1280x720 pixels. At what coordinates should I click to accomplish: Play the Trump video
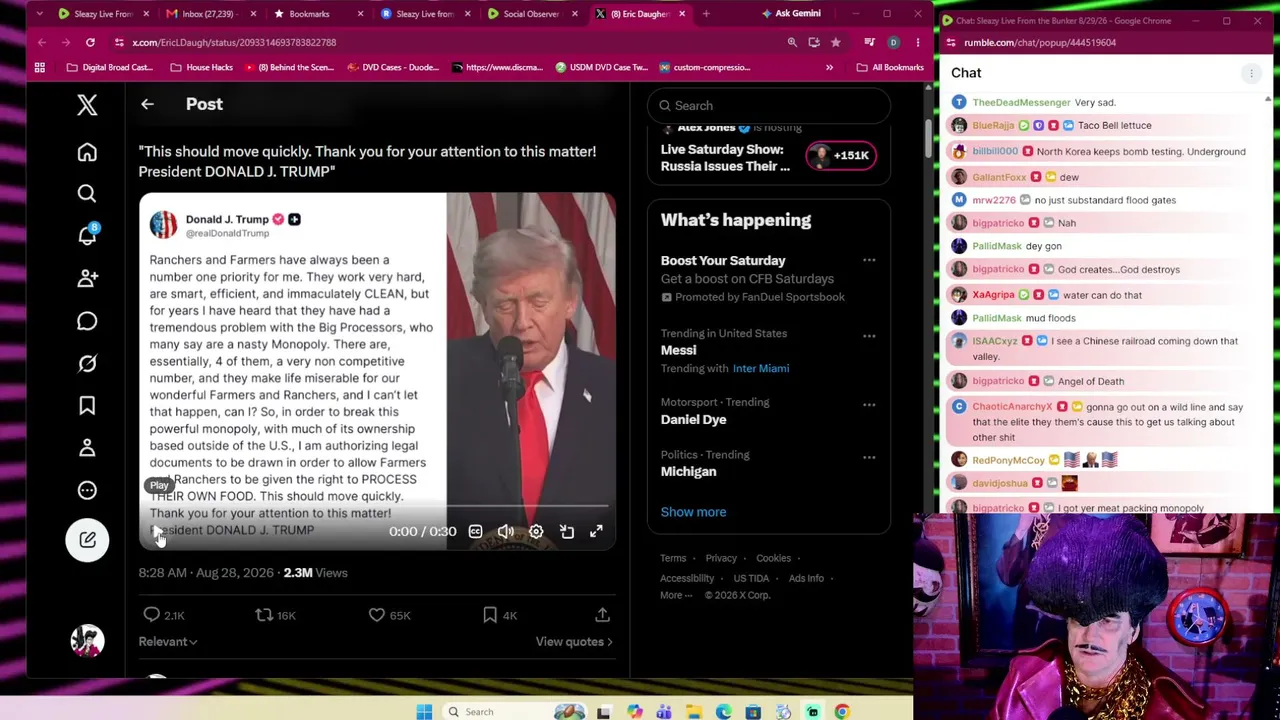[x=159, y=532]
